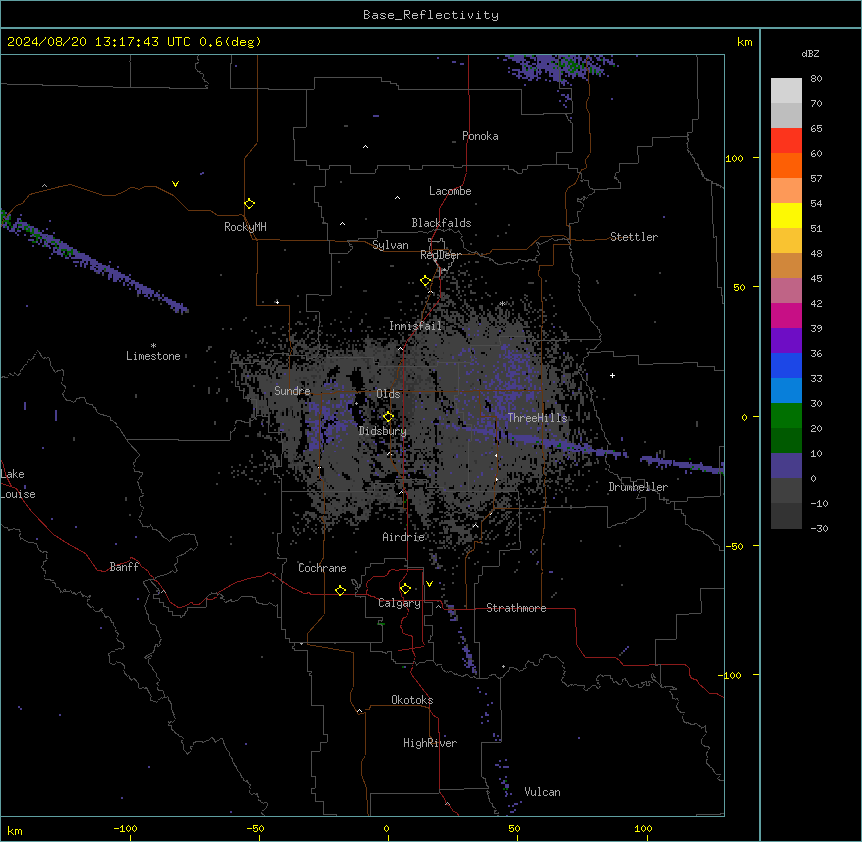This screenshot has width=862, height=842.
Task: Select slate swatch between 10 and 0
Action: [786, 466]
